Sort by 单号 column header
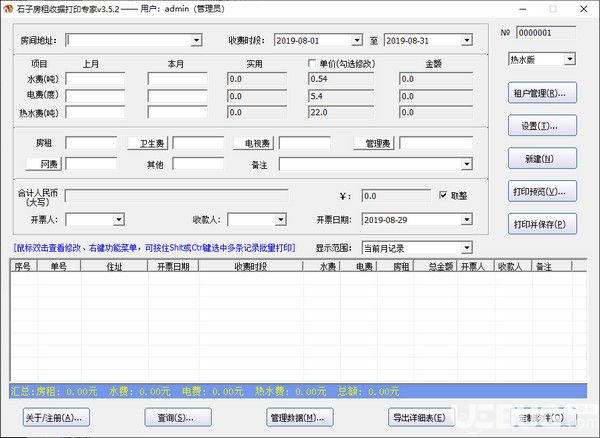 [x=59, y=266]
